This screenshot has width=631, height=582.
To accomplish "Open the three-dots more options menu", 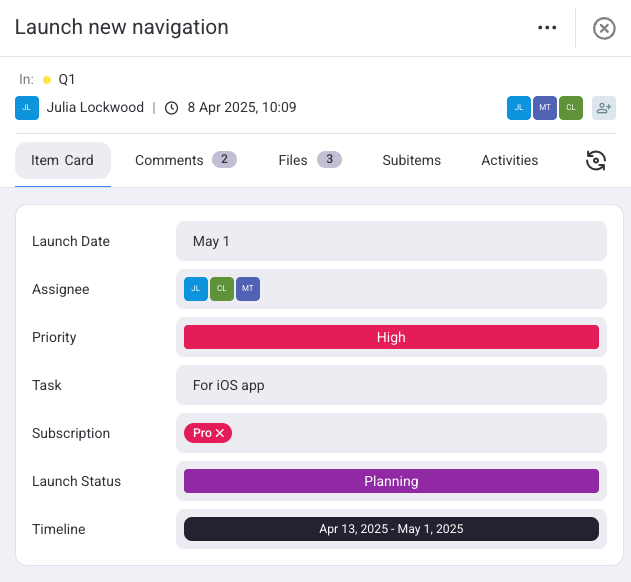I will (x=547, y=28).
